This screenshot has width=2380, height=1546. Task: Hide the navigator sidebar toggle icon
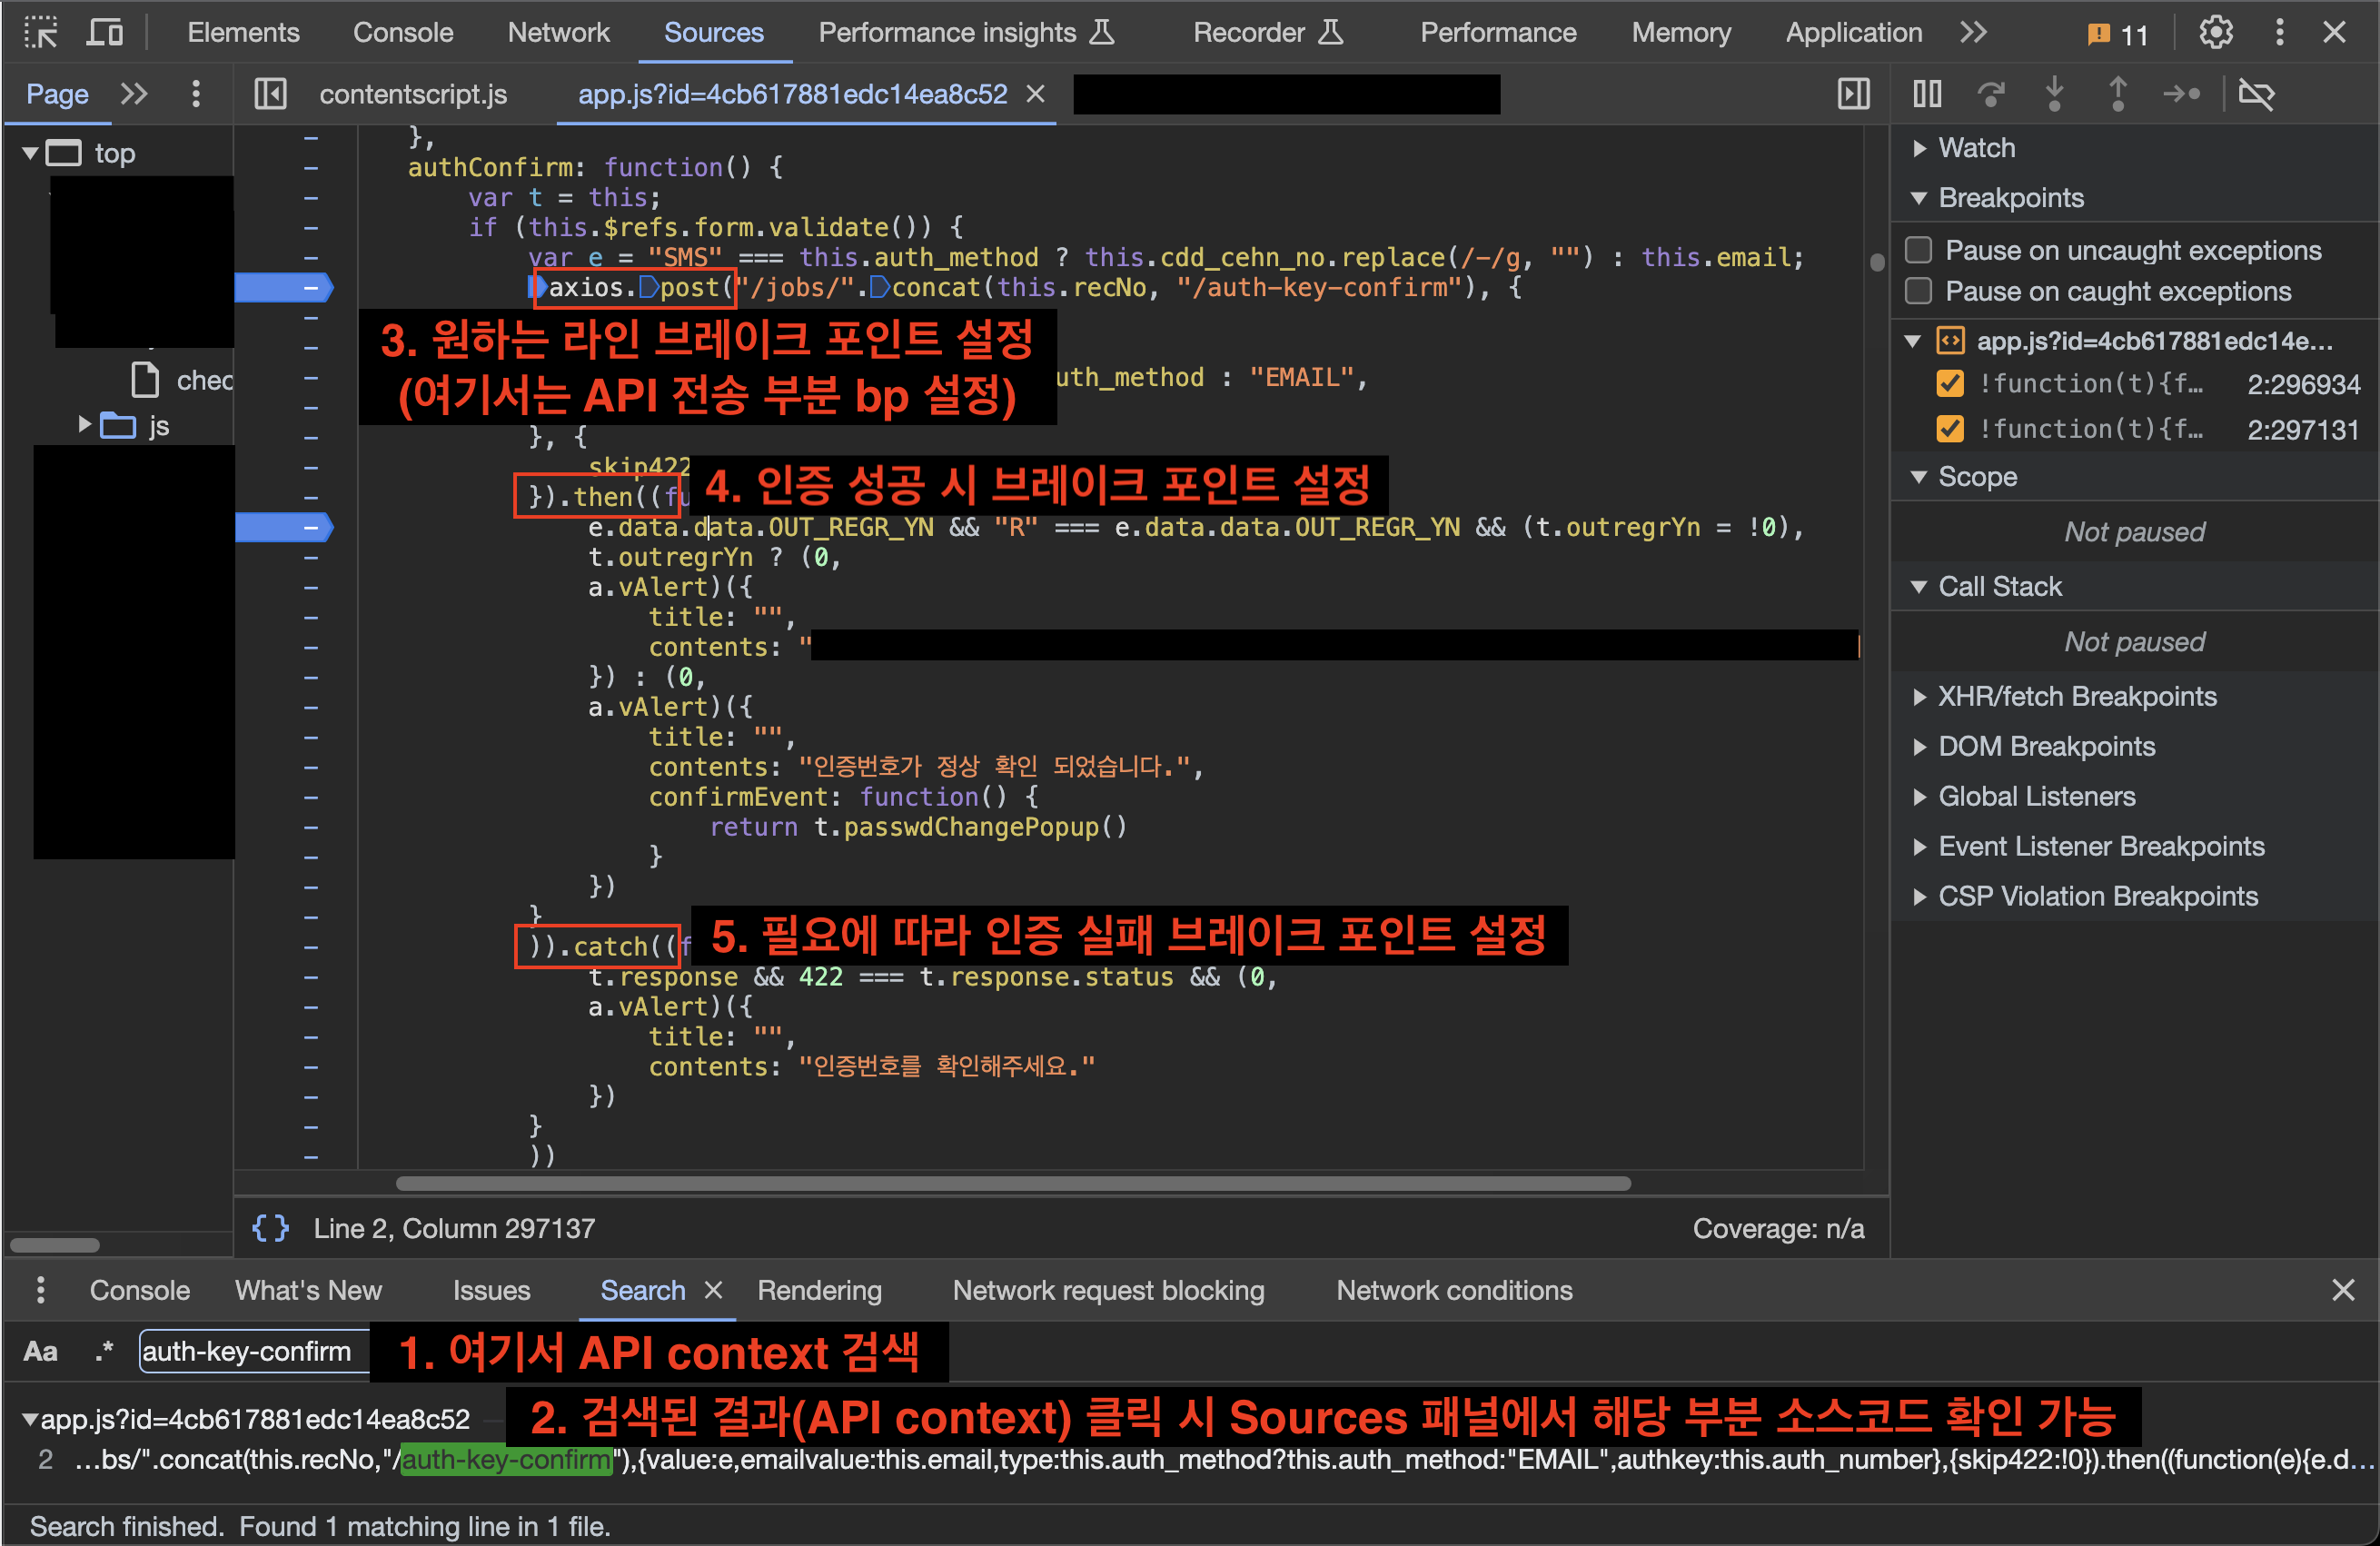click(270, 94)
